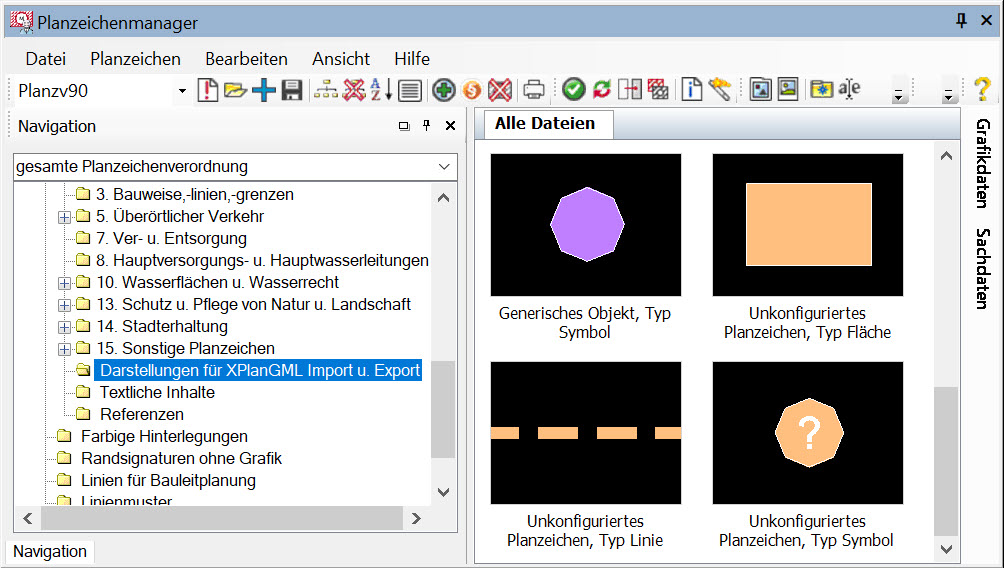Click the A-Z sort icon
The width and height of the screenshot is (1004, 568).
click(381, 90)
